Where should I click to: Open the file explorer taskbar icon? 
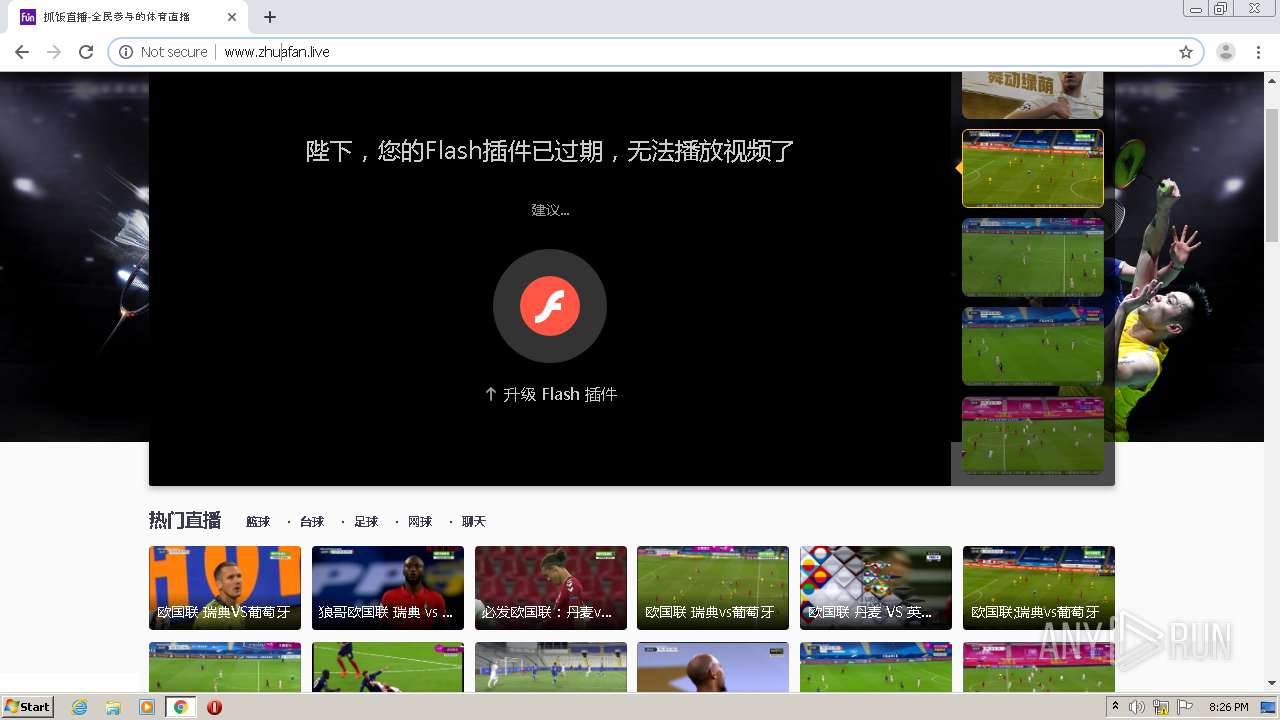(113, 707)
